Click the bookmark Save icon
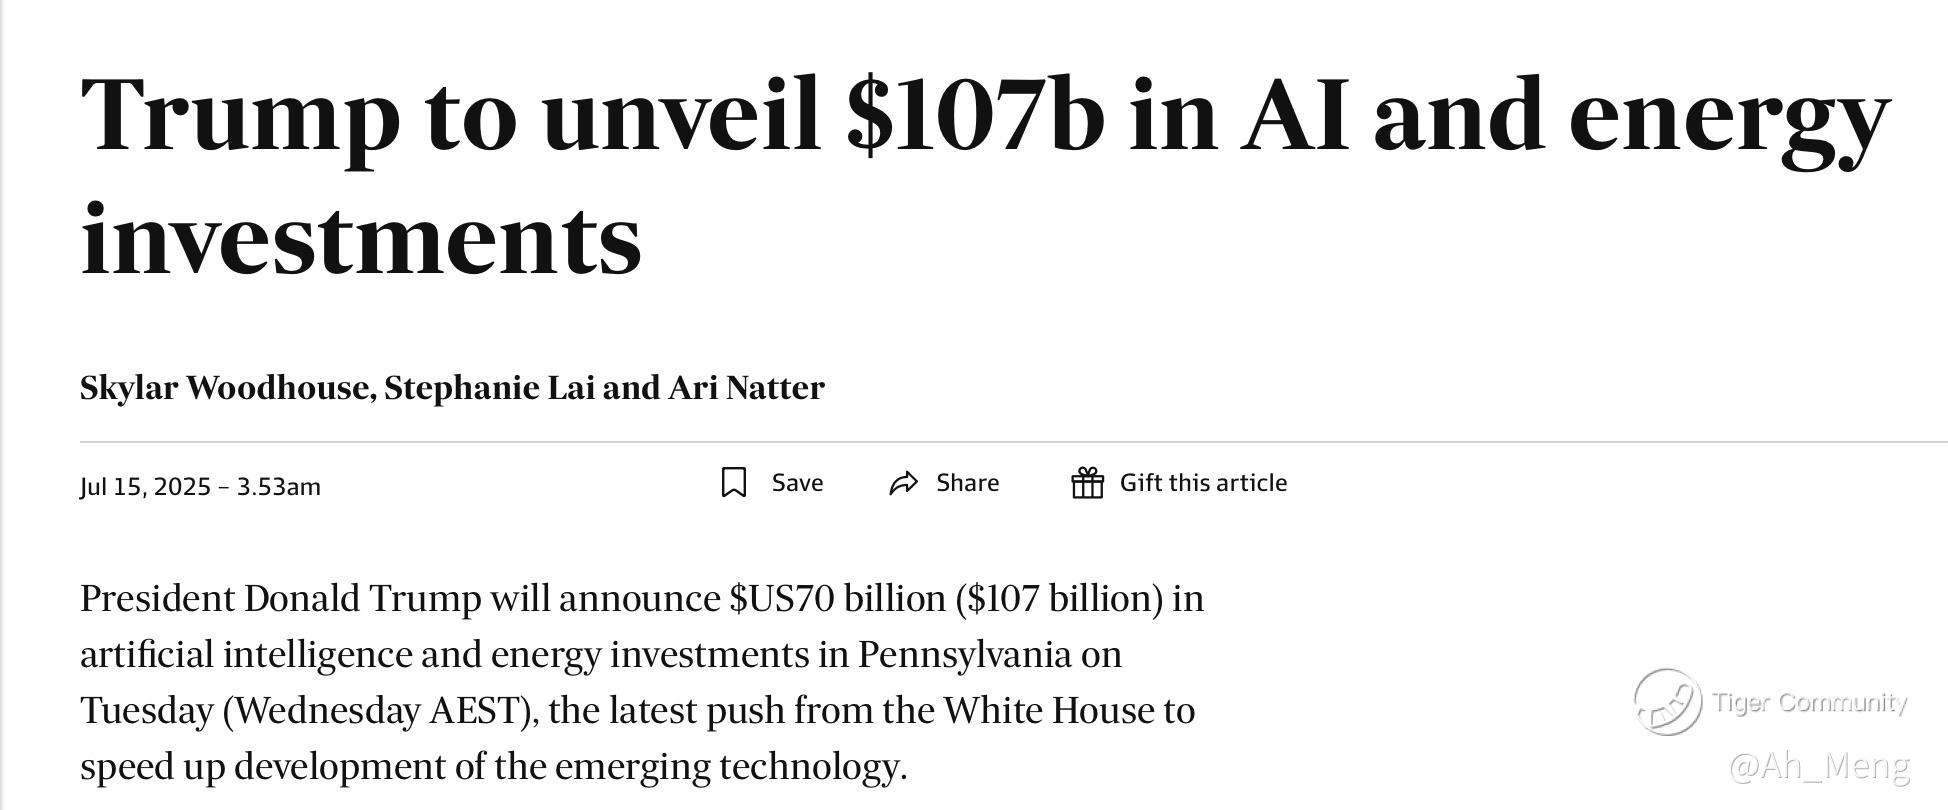 pyautogui.click(x=734, y=483)
